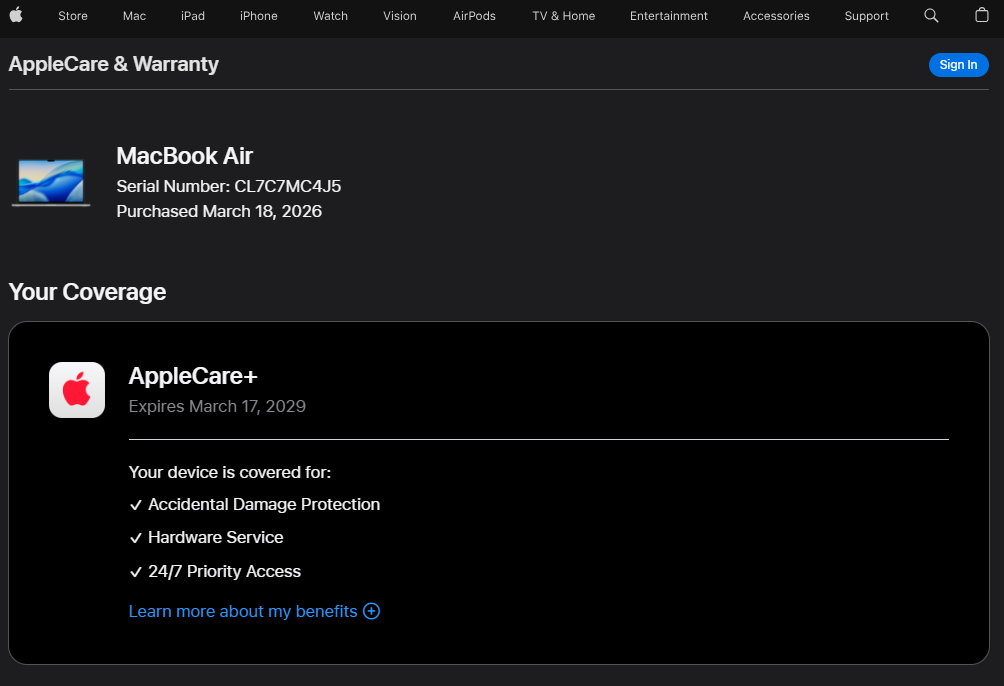Click the red AppleCare+ apple icon
1004x686 pixels.
[x=77, y=390]
